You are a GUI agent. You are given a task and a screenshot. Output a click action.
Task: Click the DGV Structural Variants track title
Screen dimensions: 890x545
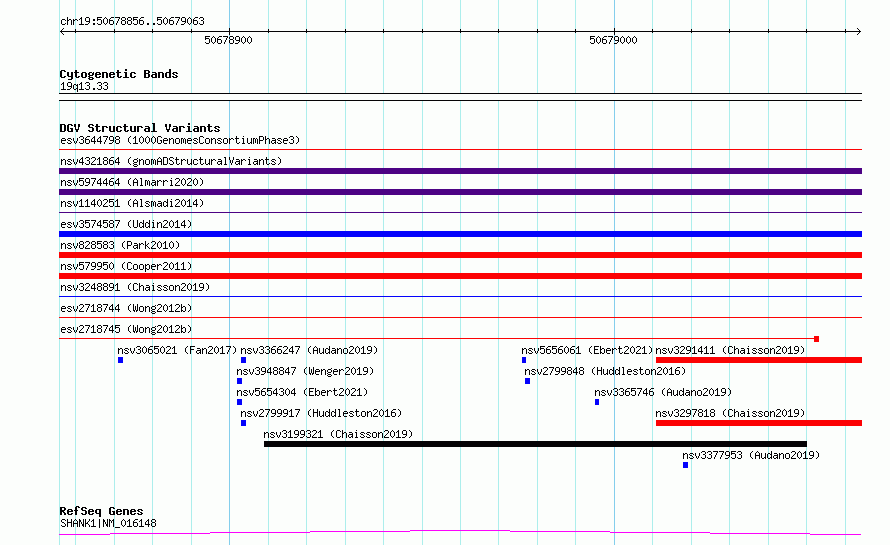click(x=140, y=128)
